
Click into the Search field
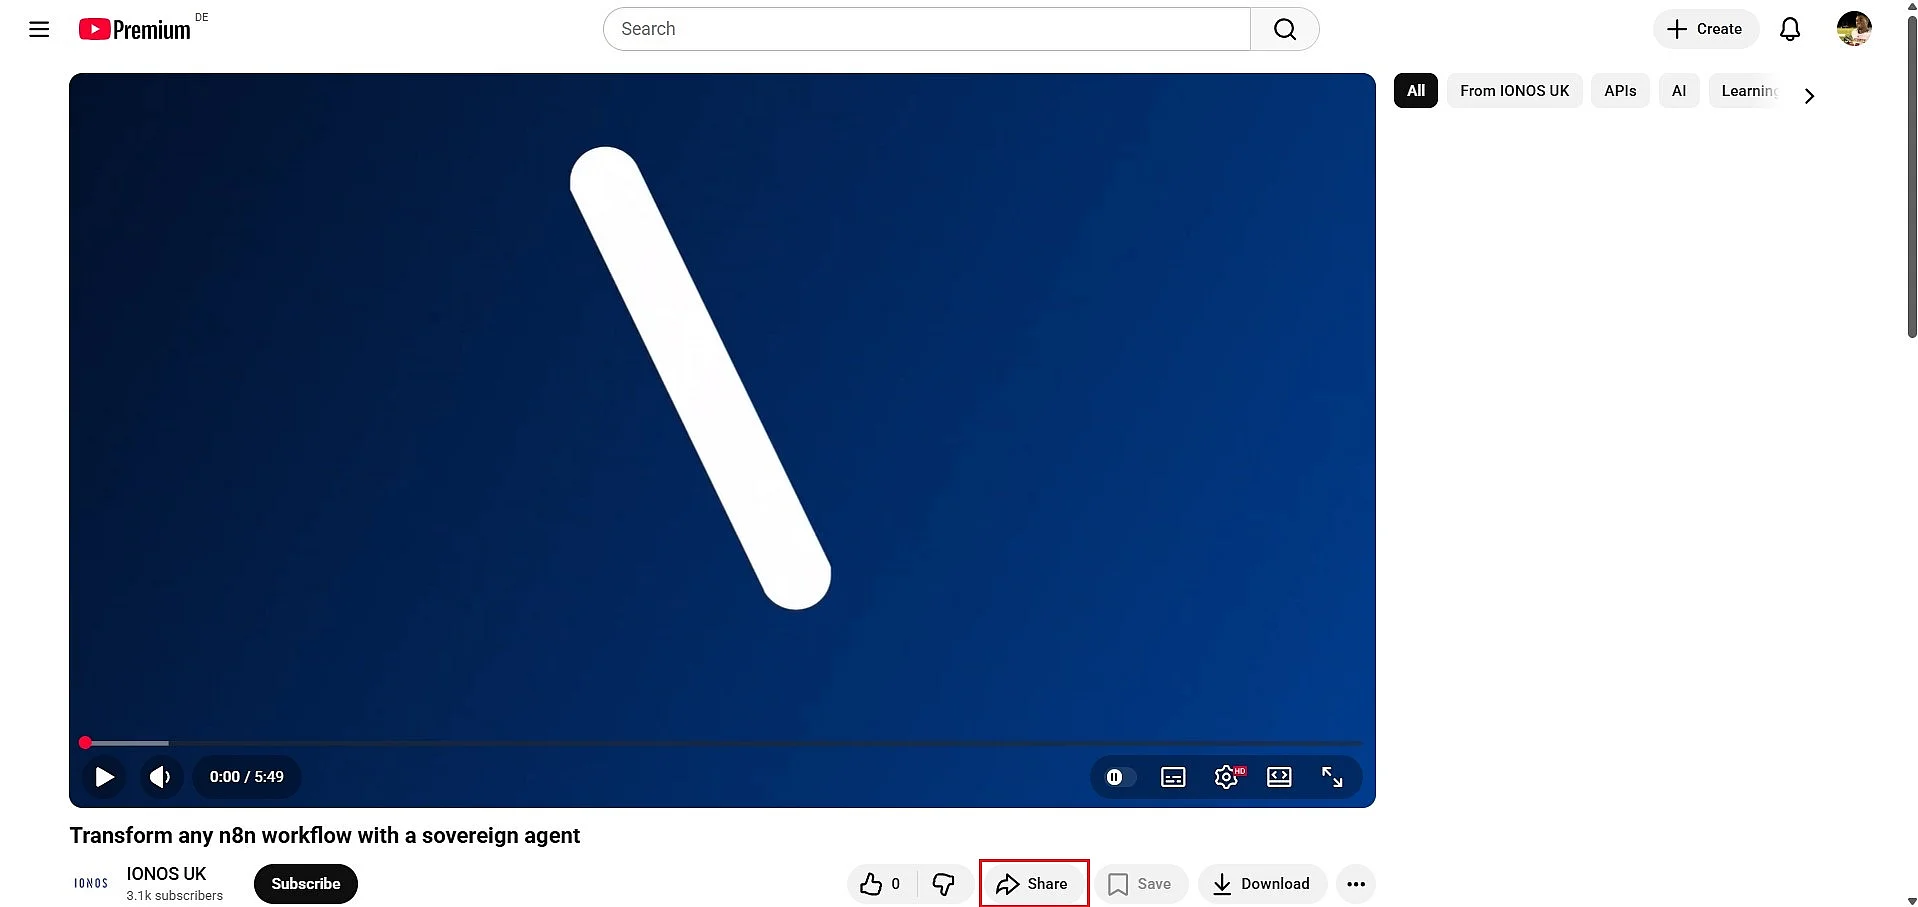click(927, 29)
